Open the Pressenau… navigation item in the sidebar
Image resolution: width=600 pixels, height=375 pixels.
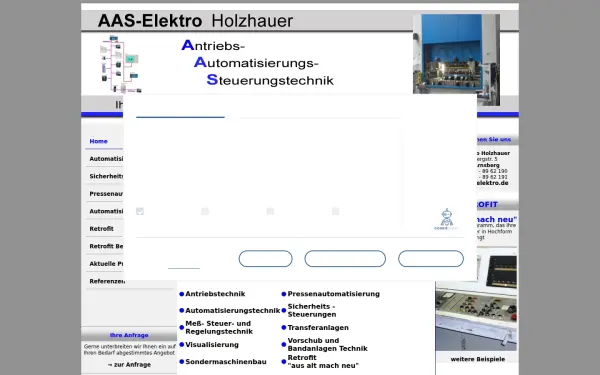click(106, 194)
